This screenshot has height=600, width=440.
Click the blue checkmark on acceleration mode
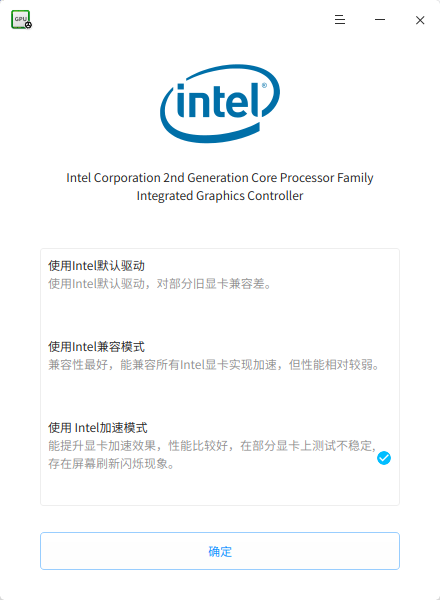coord(384,458)
